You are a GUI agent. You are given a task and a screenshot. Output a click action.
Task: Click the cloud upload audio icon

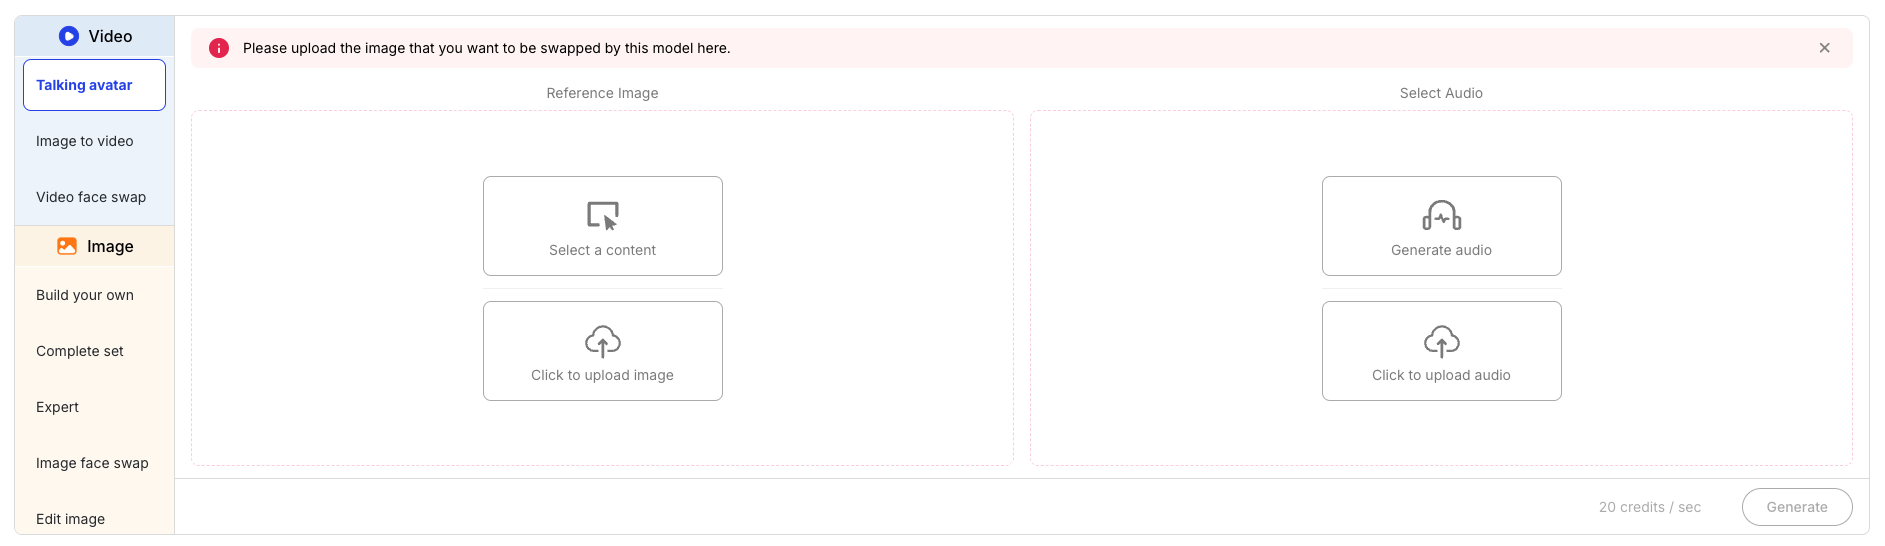[x=1441, y=341]
